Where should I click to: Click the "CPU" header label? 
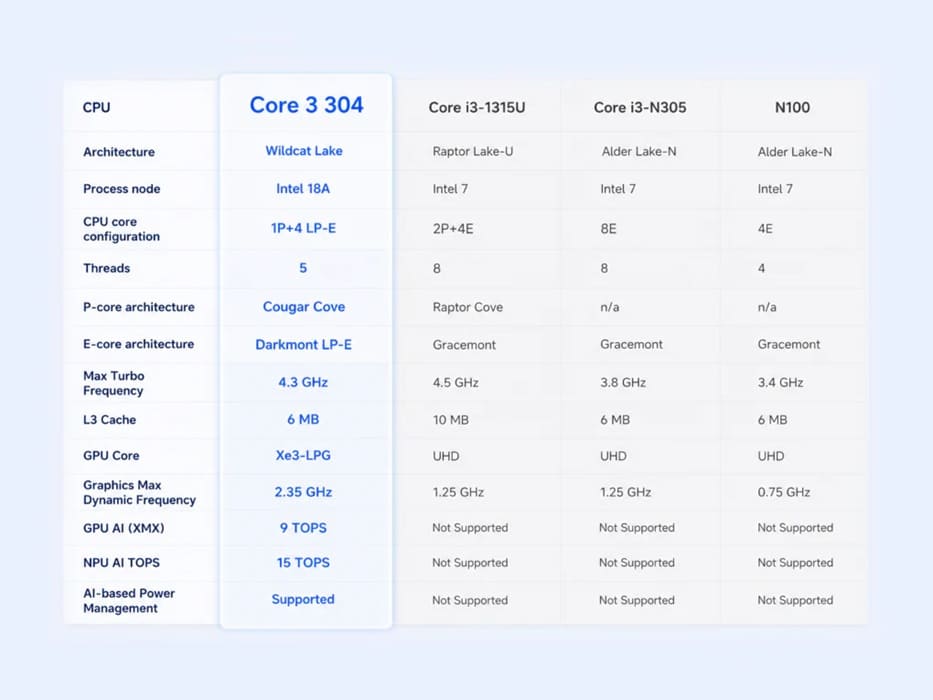tap(96, 107)
